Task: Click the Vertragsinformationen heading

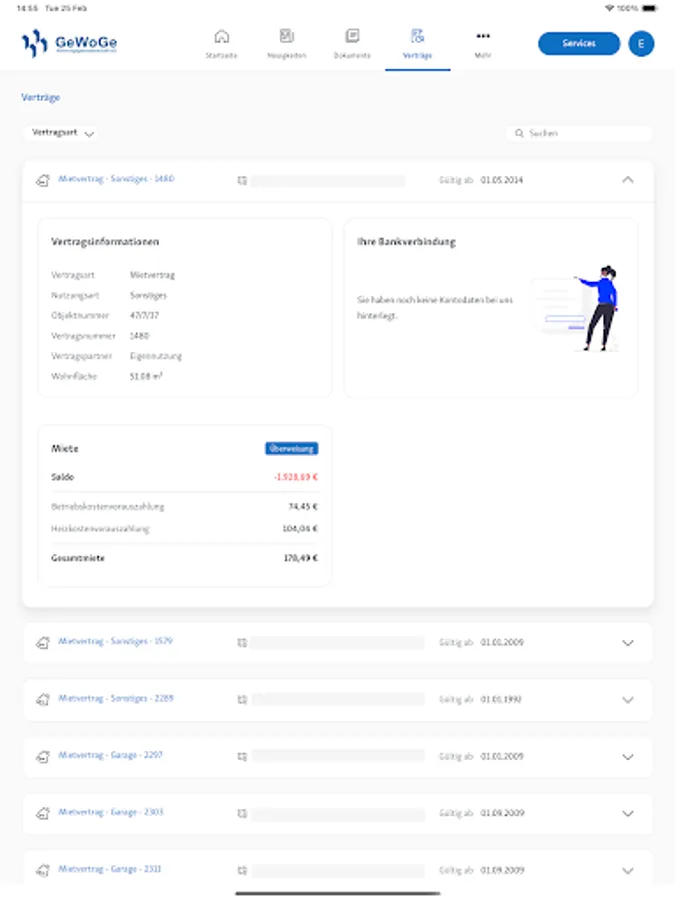Action: (x=105, y=242)
